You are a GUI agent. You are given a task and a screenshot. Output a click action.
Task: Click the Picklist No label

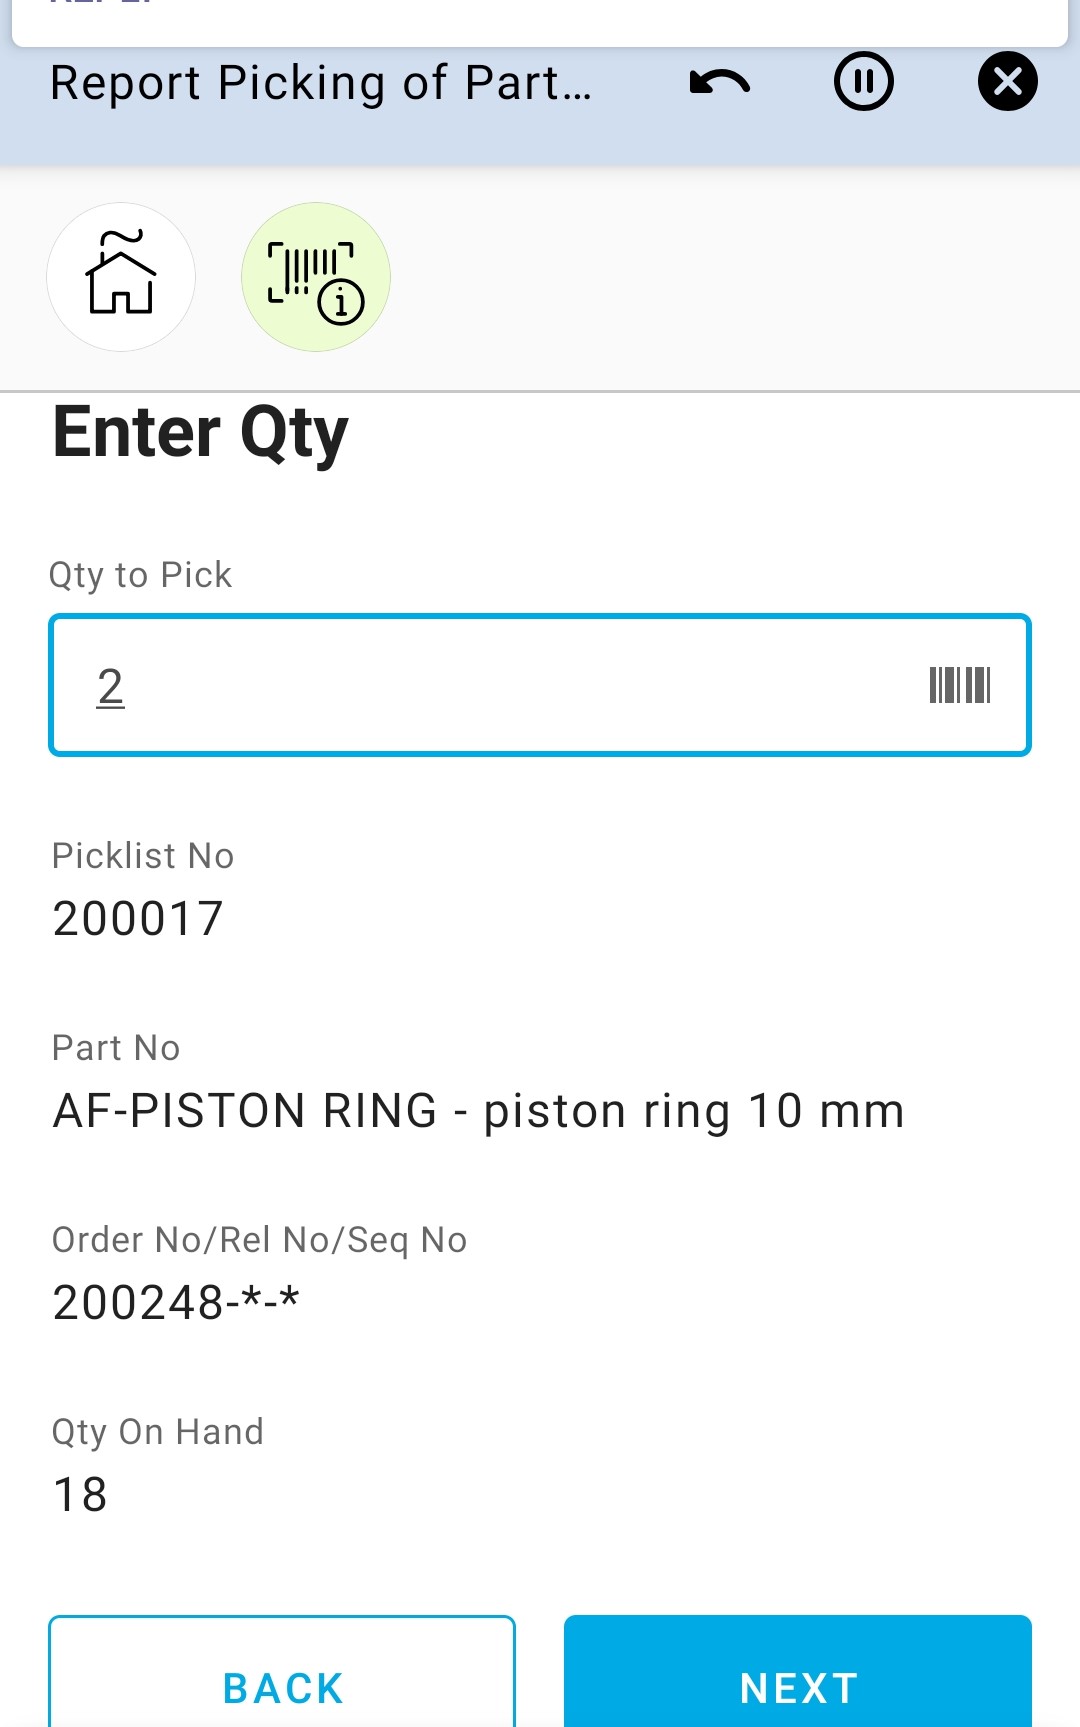(143, 856)
